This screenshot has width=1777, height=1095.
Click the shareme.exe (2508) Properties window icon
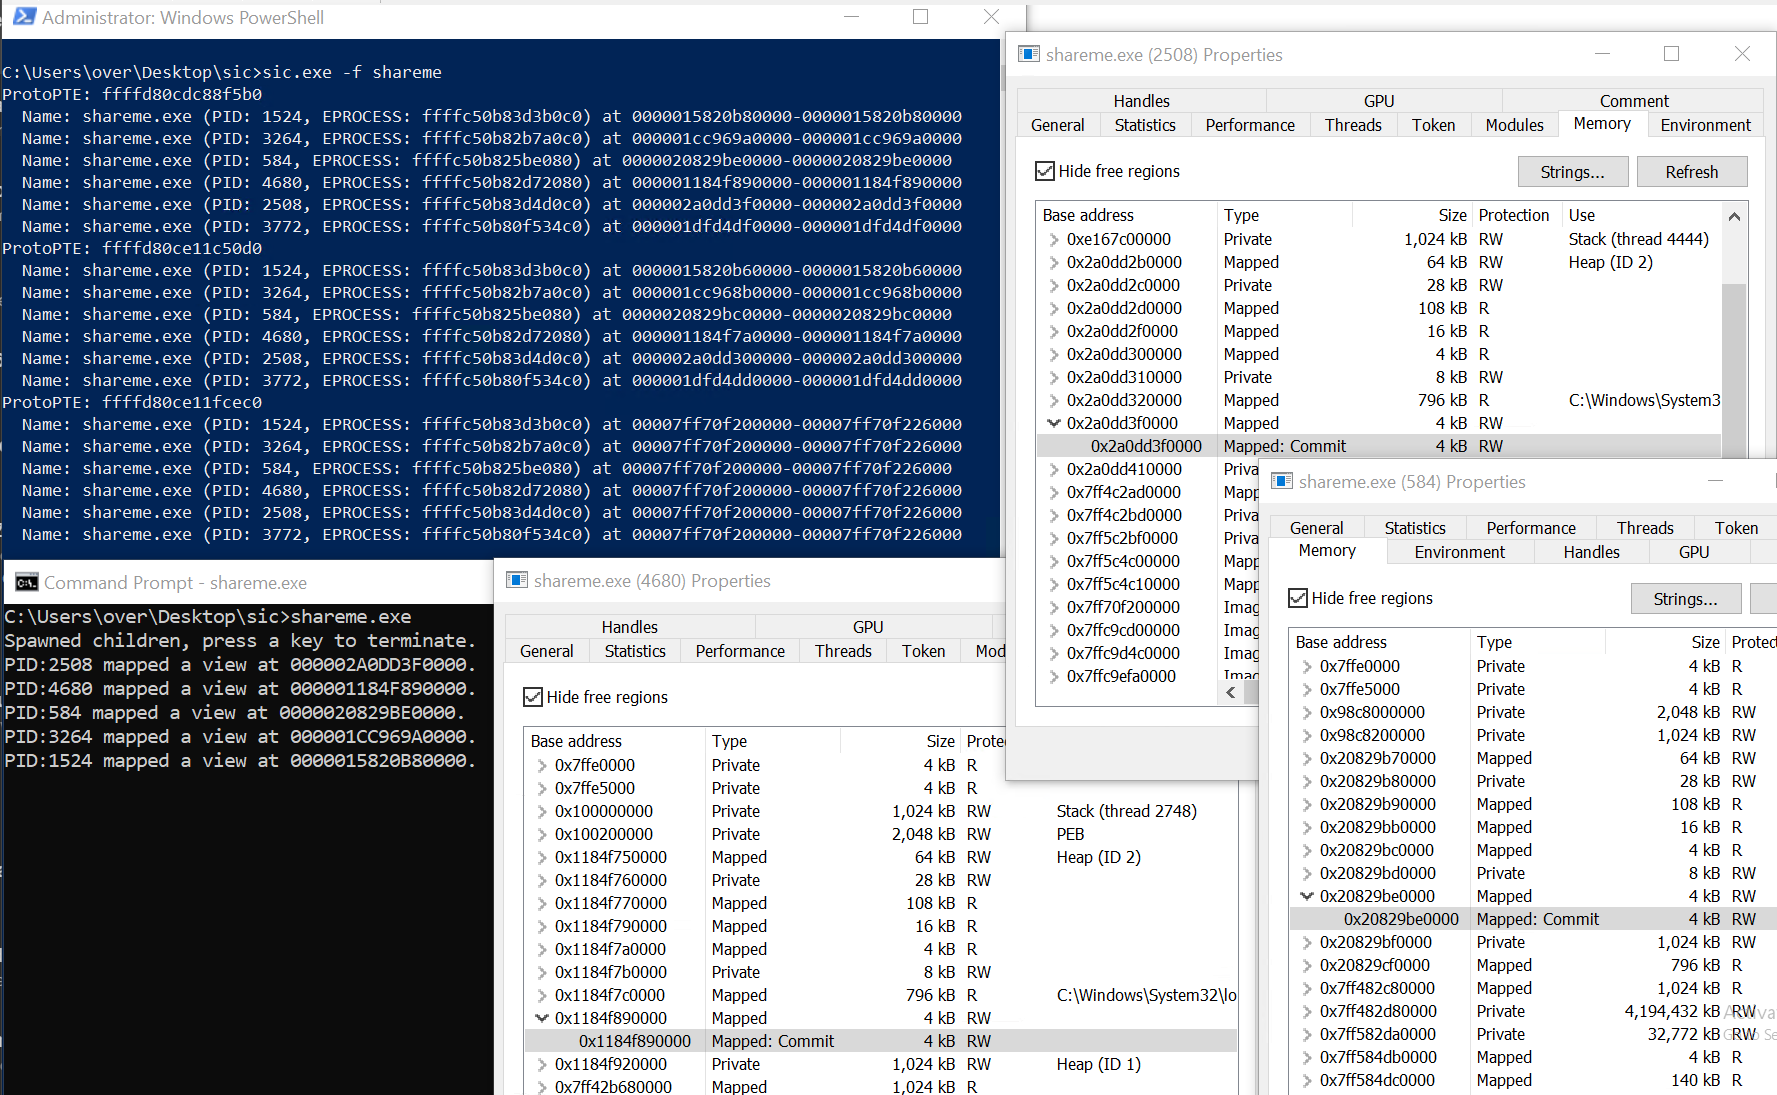tap(1029, 54)
